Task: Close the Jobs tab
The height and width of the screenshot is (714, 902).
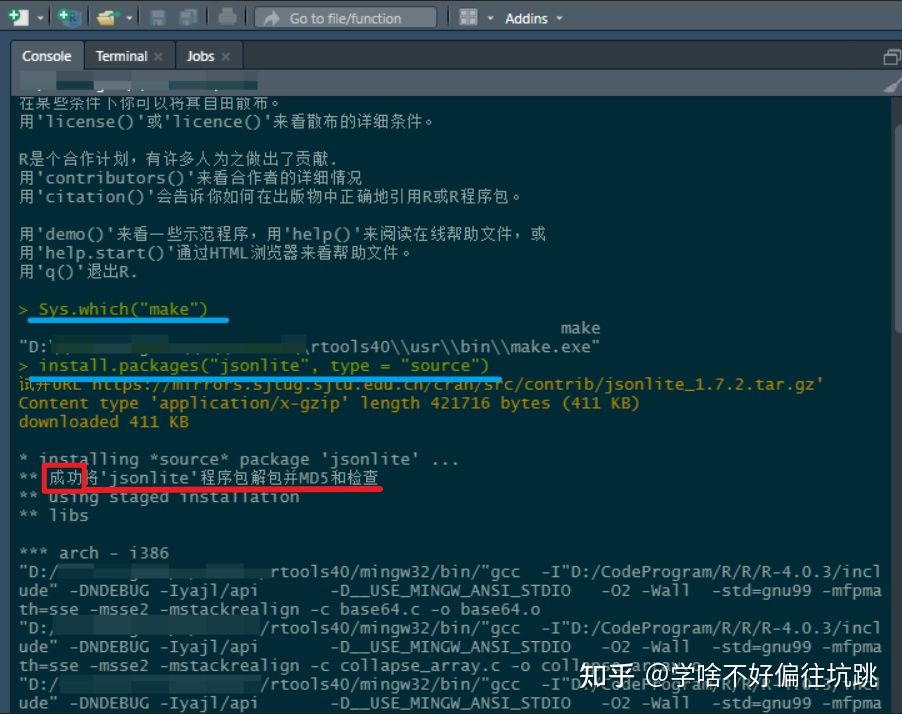Action: click(x=225, y=56)
